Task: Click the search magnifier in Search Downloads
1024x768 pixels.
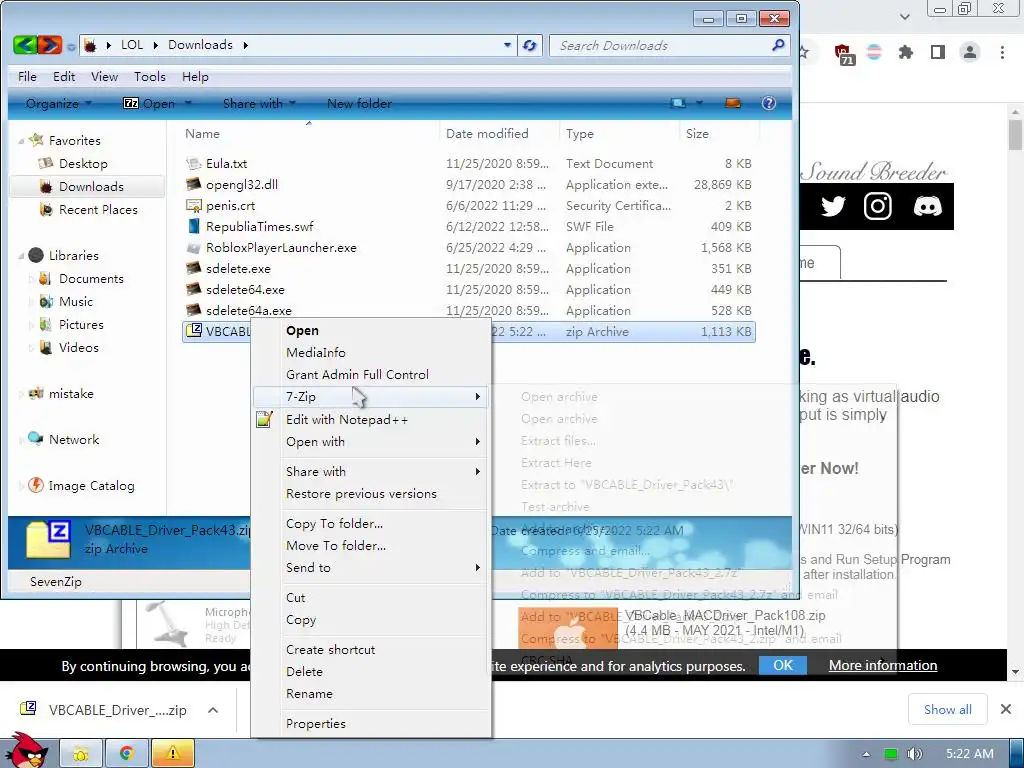Action: [x=778, y=45]
